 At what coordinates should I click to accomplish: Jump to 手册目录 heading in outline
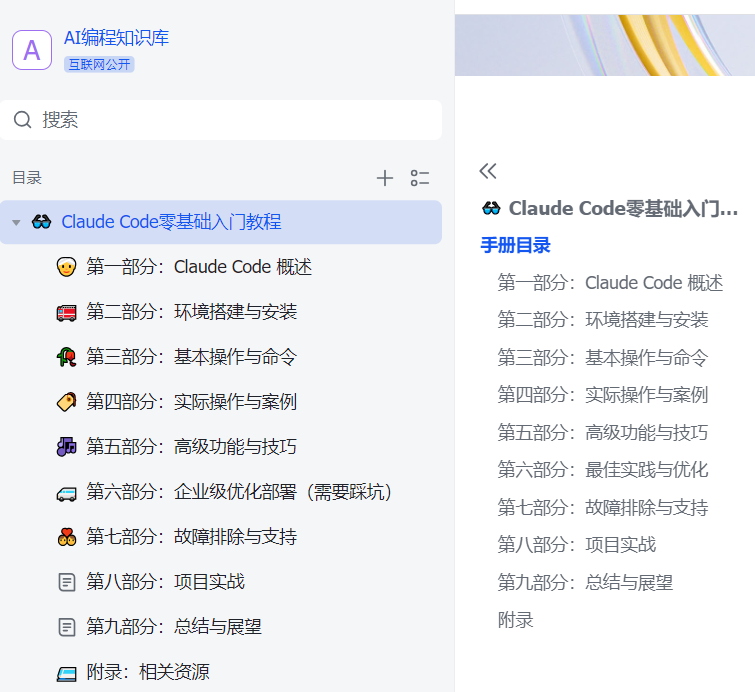tap(515, 245)
